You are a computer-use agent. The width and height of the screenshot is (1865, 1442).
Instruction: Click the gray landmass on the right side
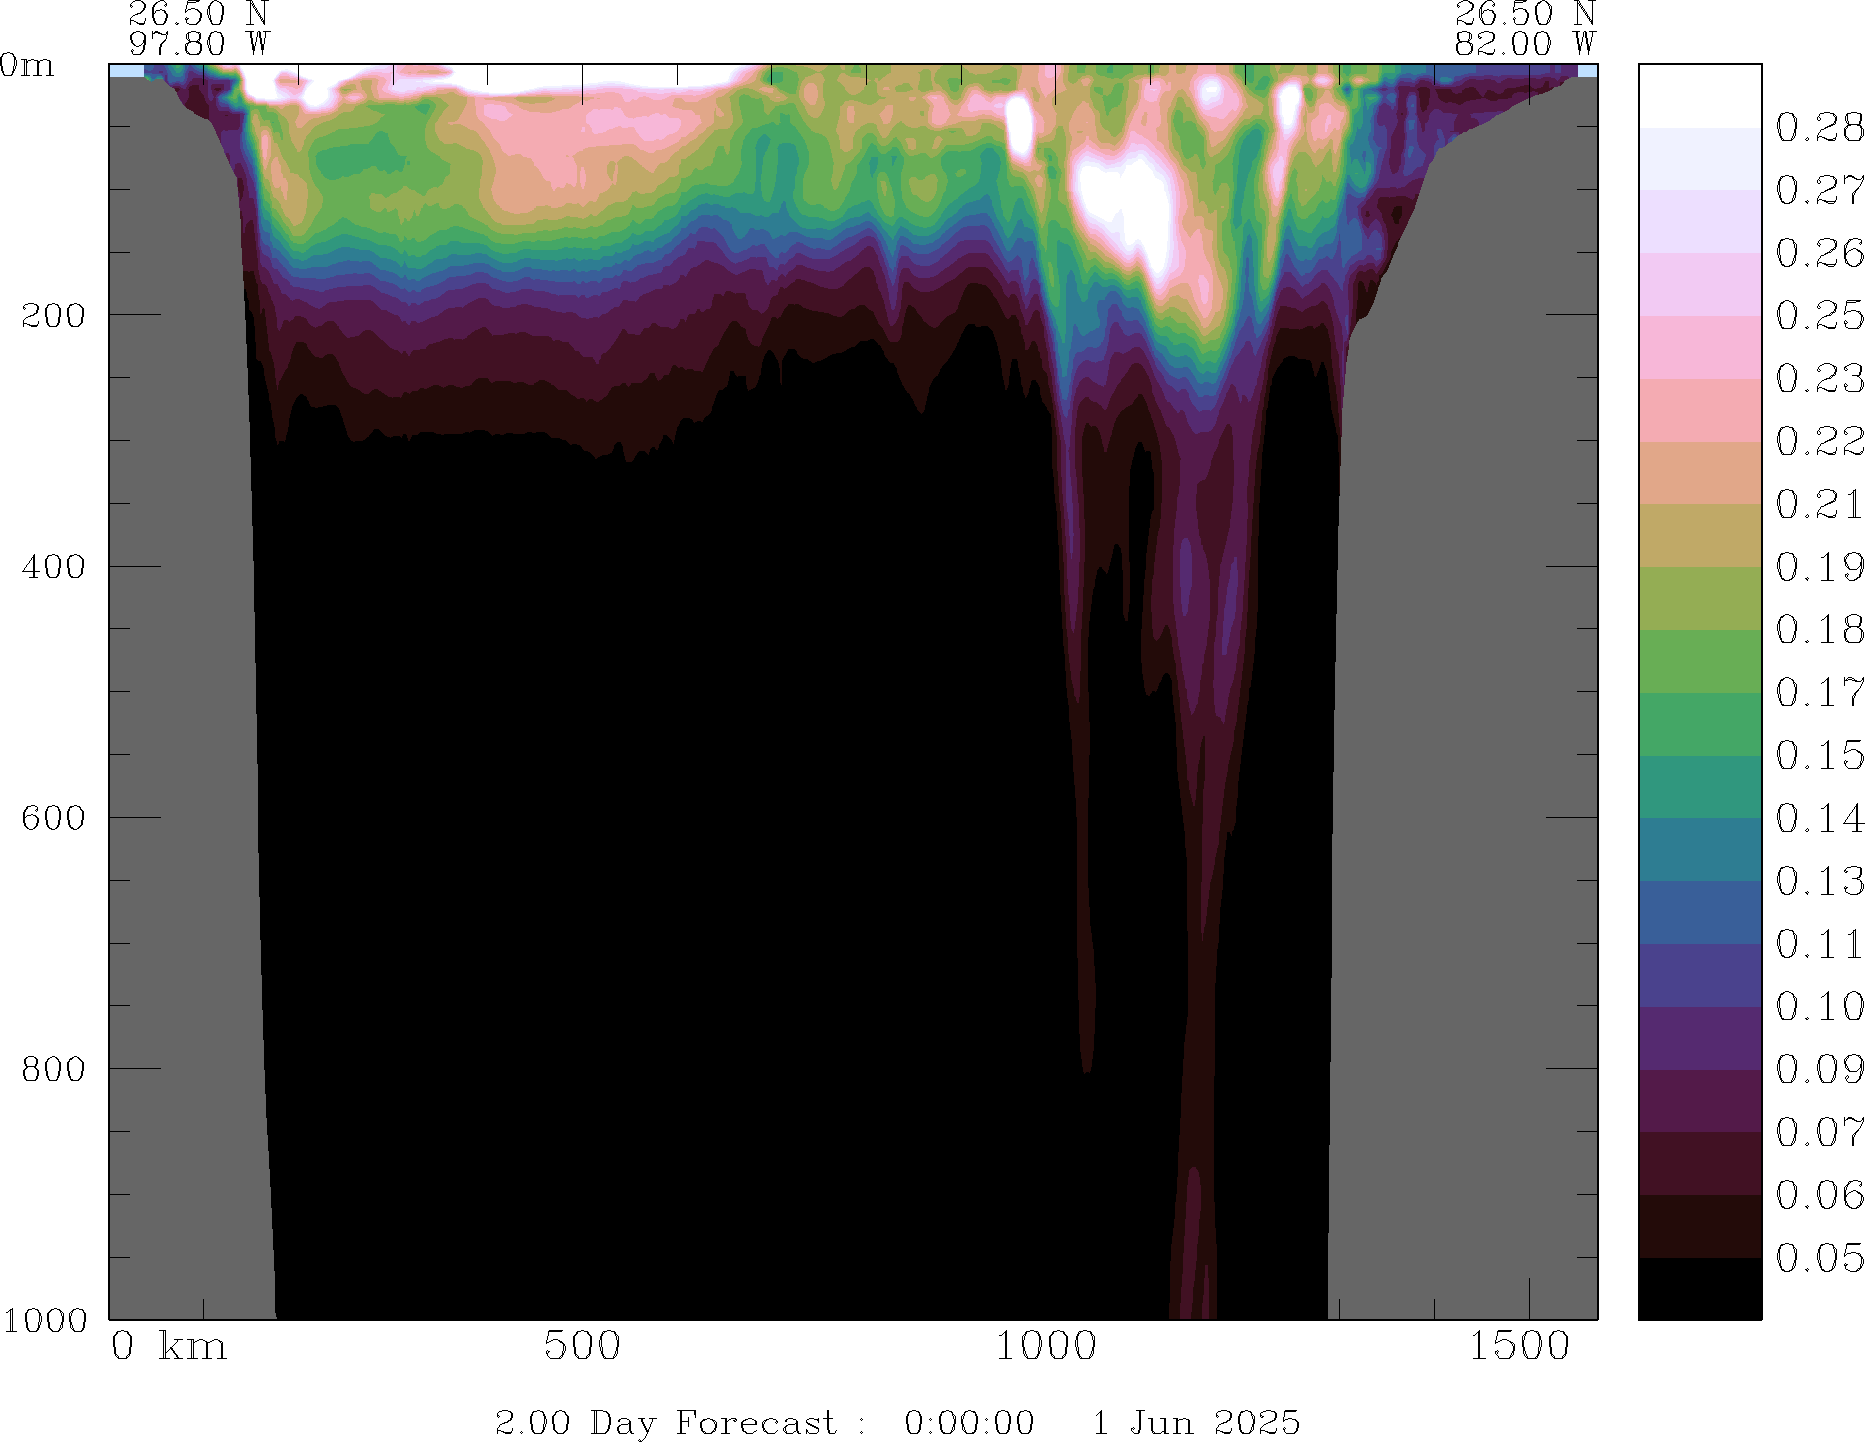pyautogui.click(x=1460, y=700)
